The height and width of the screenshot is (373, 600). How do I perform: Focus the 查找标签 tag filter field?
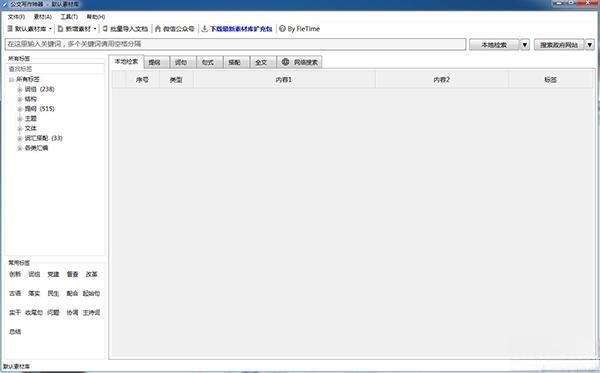coord(56,69)
